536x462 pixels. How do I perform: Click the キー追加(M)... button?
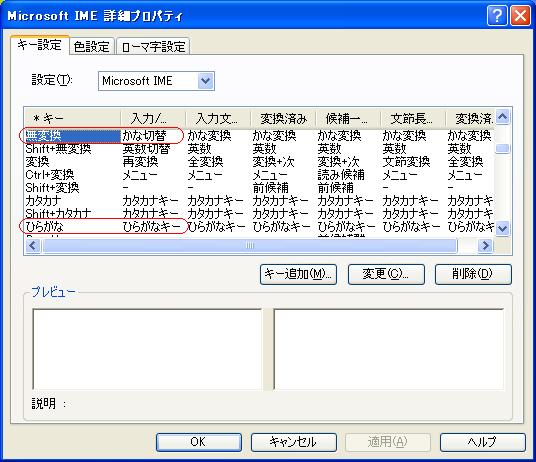pos(298,274)
